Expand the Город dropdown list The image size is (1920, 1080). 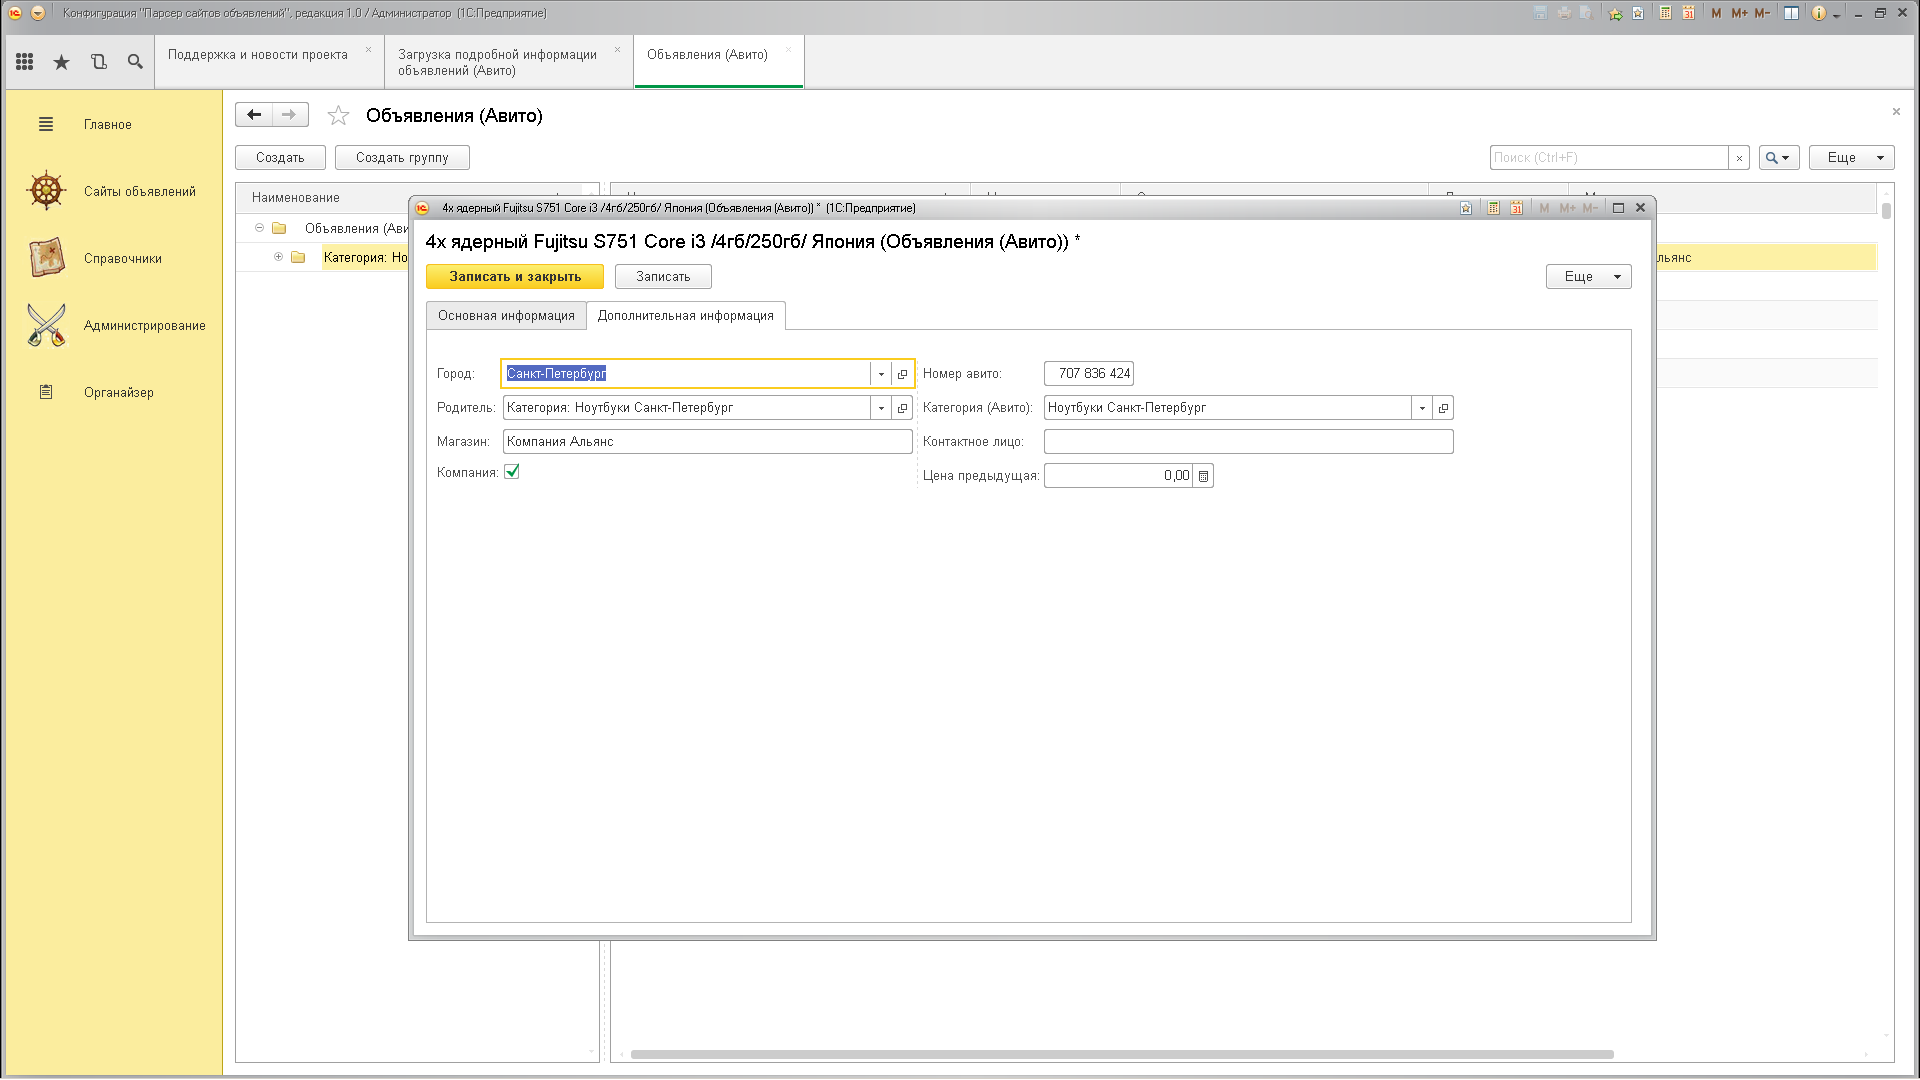(881, 374)
